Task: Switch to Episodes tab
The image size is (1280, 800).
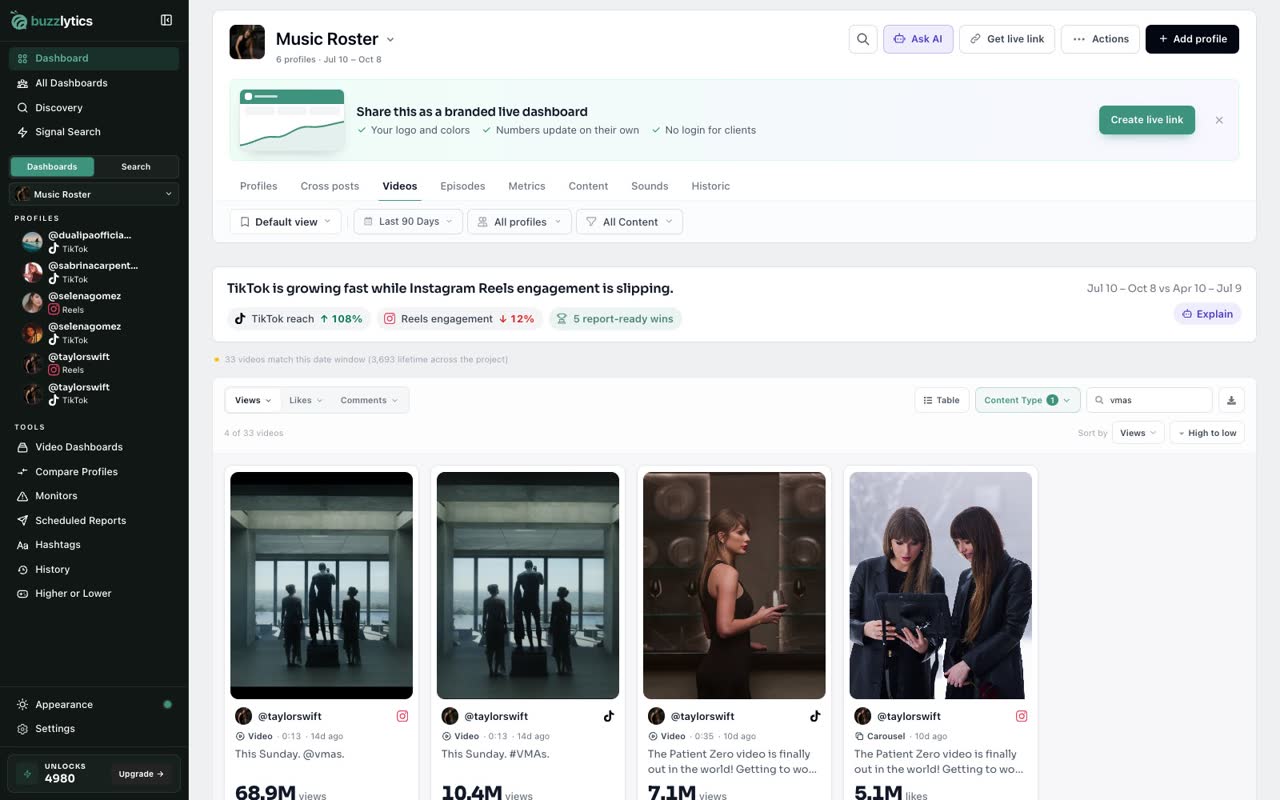Action: pos(463,186)
